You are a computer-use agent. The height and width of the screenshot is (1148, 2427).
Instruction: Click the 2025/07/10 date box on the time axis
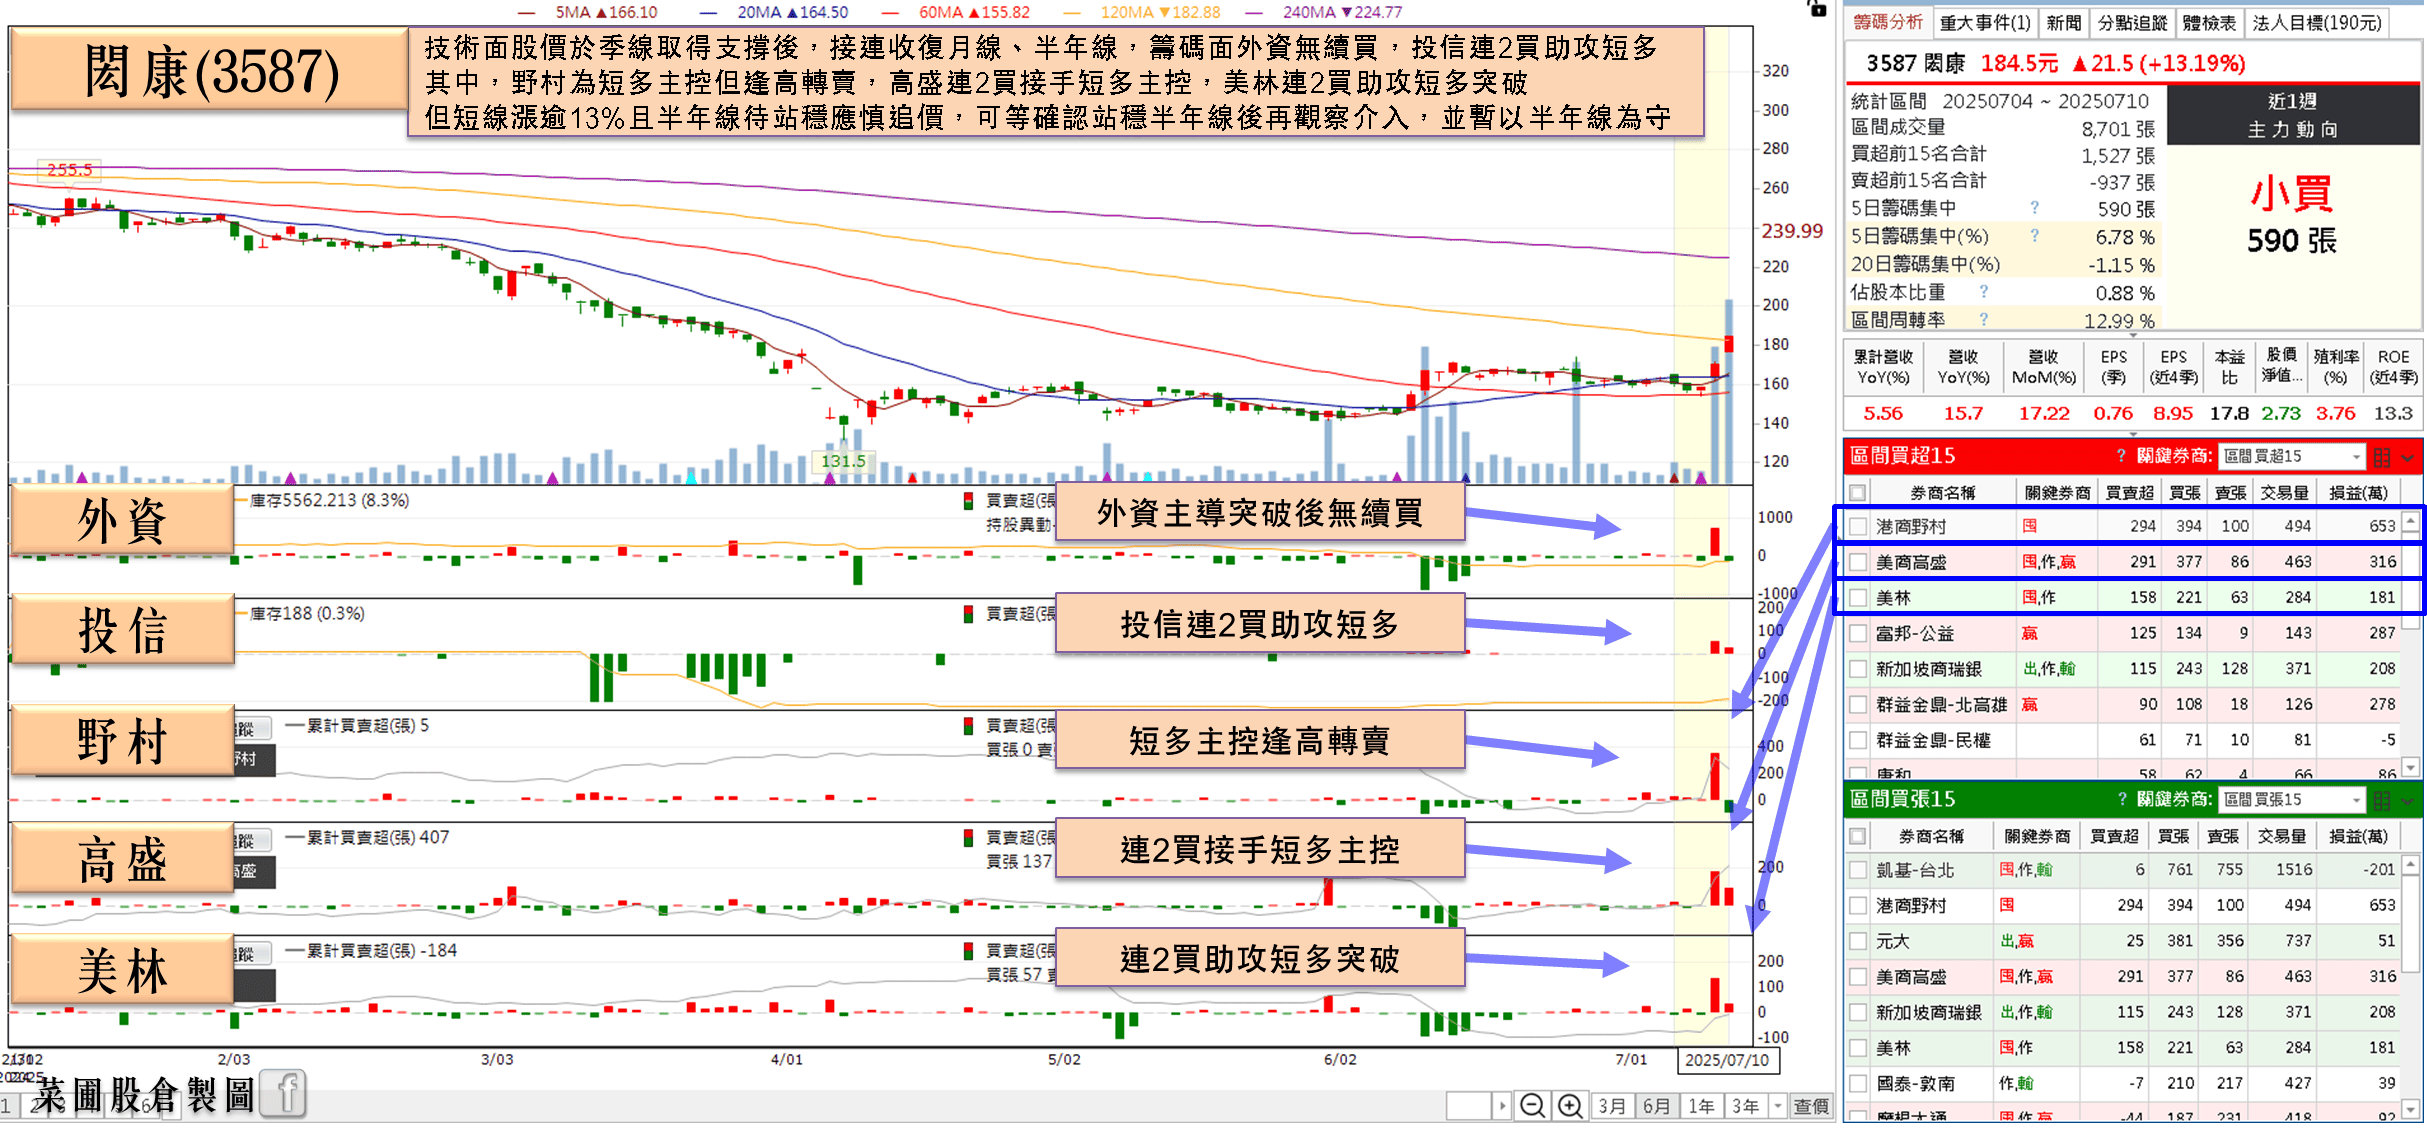tap(1727, 1060)
